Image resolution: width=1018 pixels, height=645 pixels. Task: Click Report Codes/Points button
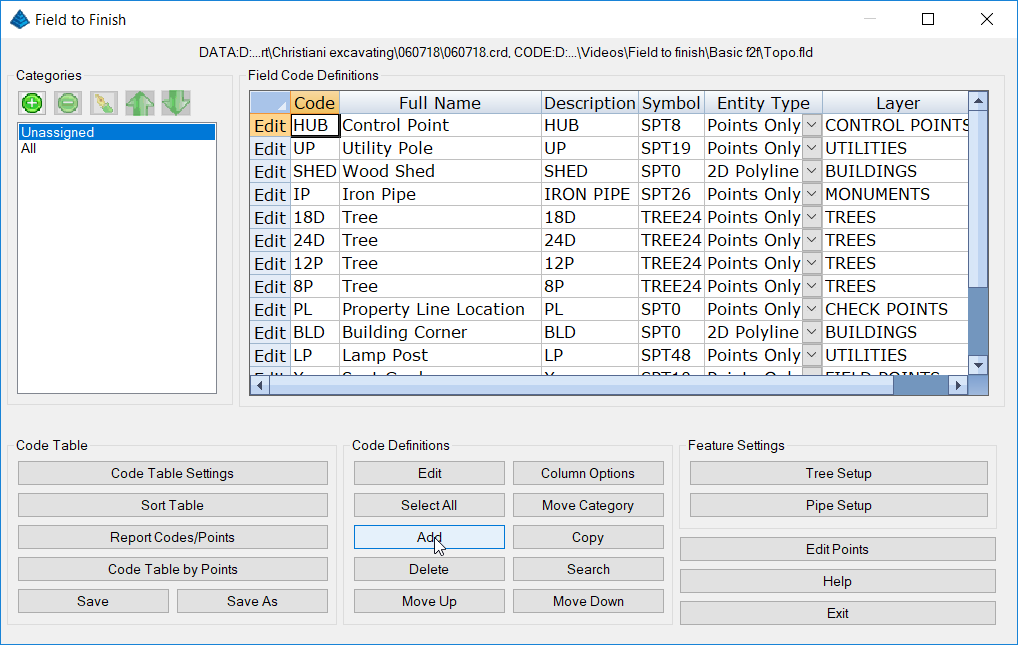pos(173,537)
